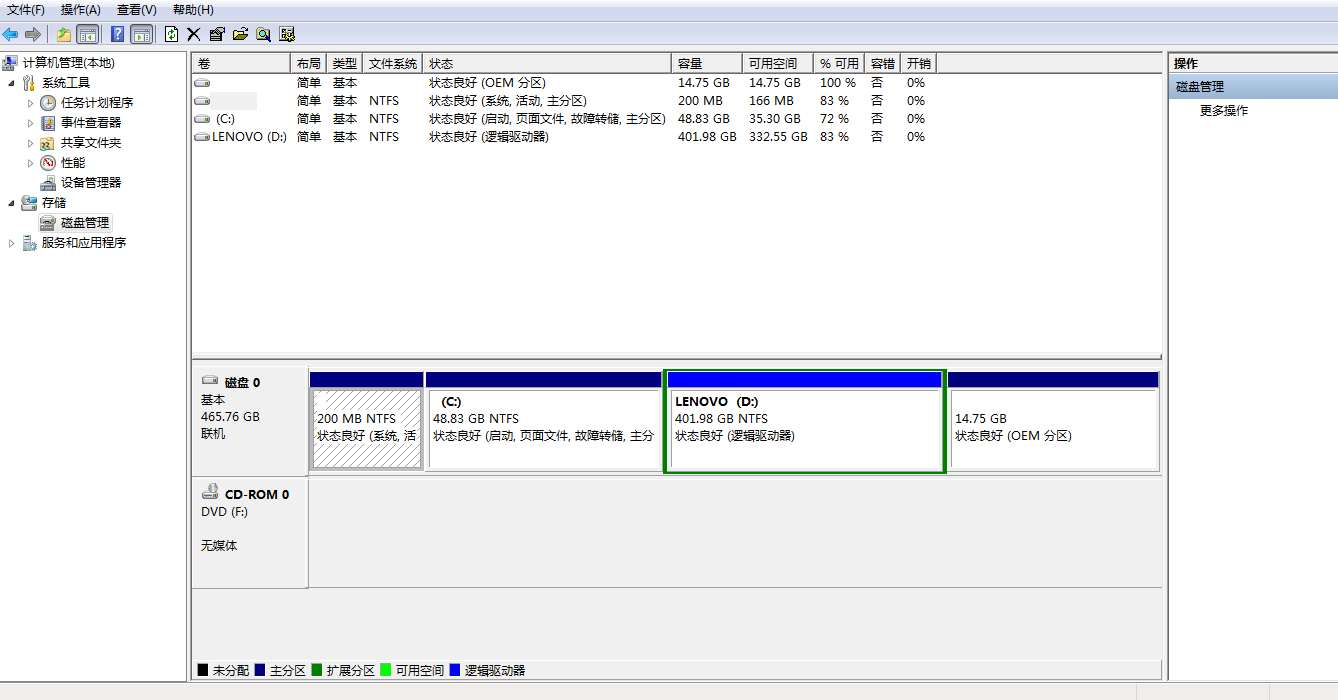Click the magnifier search toolbar icon

pos(263,34)
